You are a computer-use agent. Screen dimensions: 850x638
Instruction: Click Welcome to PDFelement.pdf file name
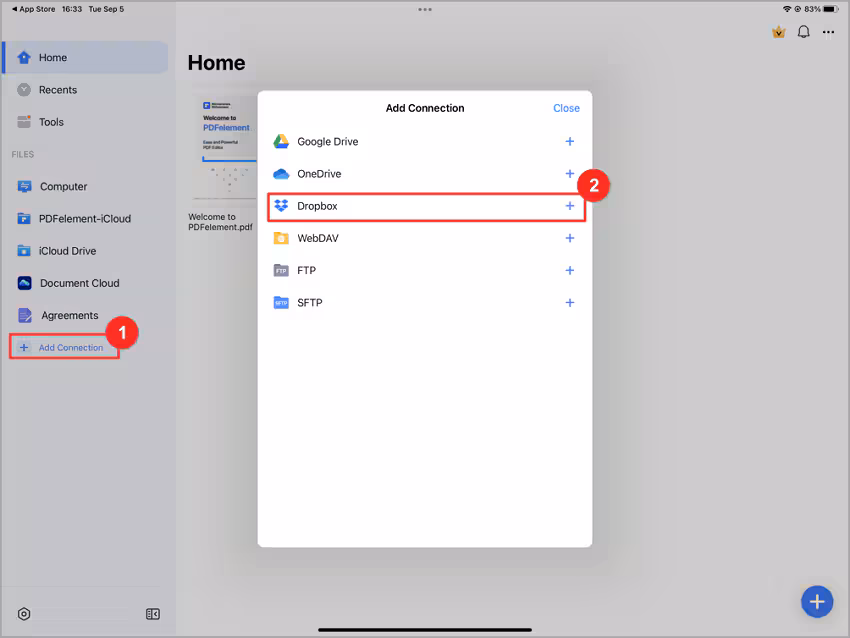[x=220, y=222]
